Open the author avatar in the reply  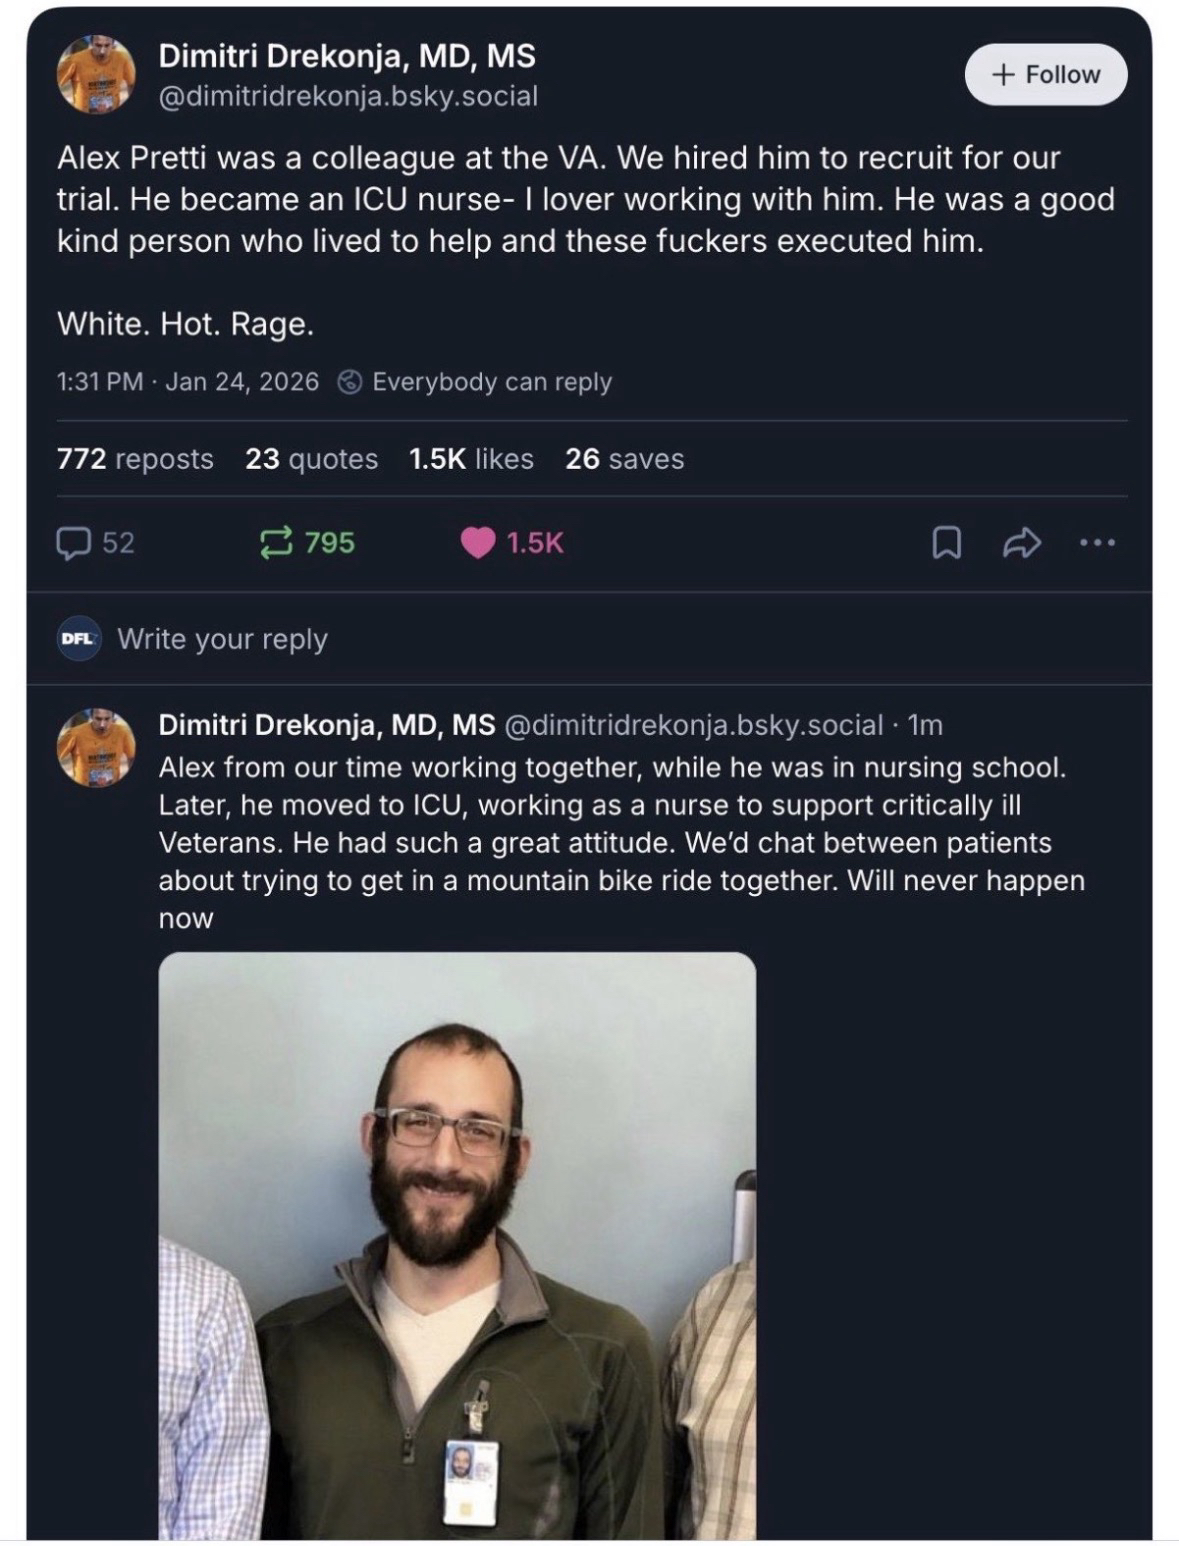point(96,747)
